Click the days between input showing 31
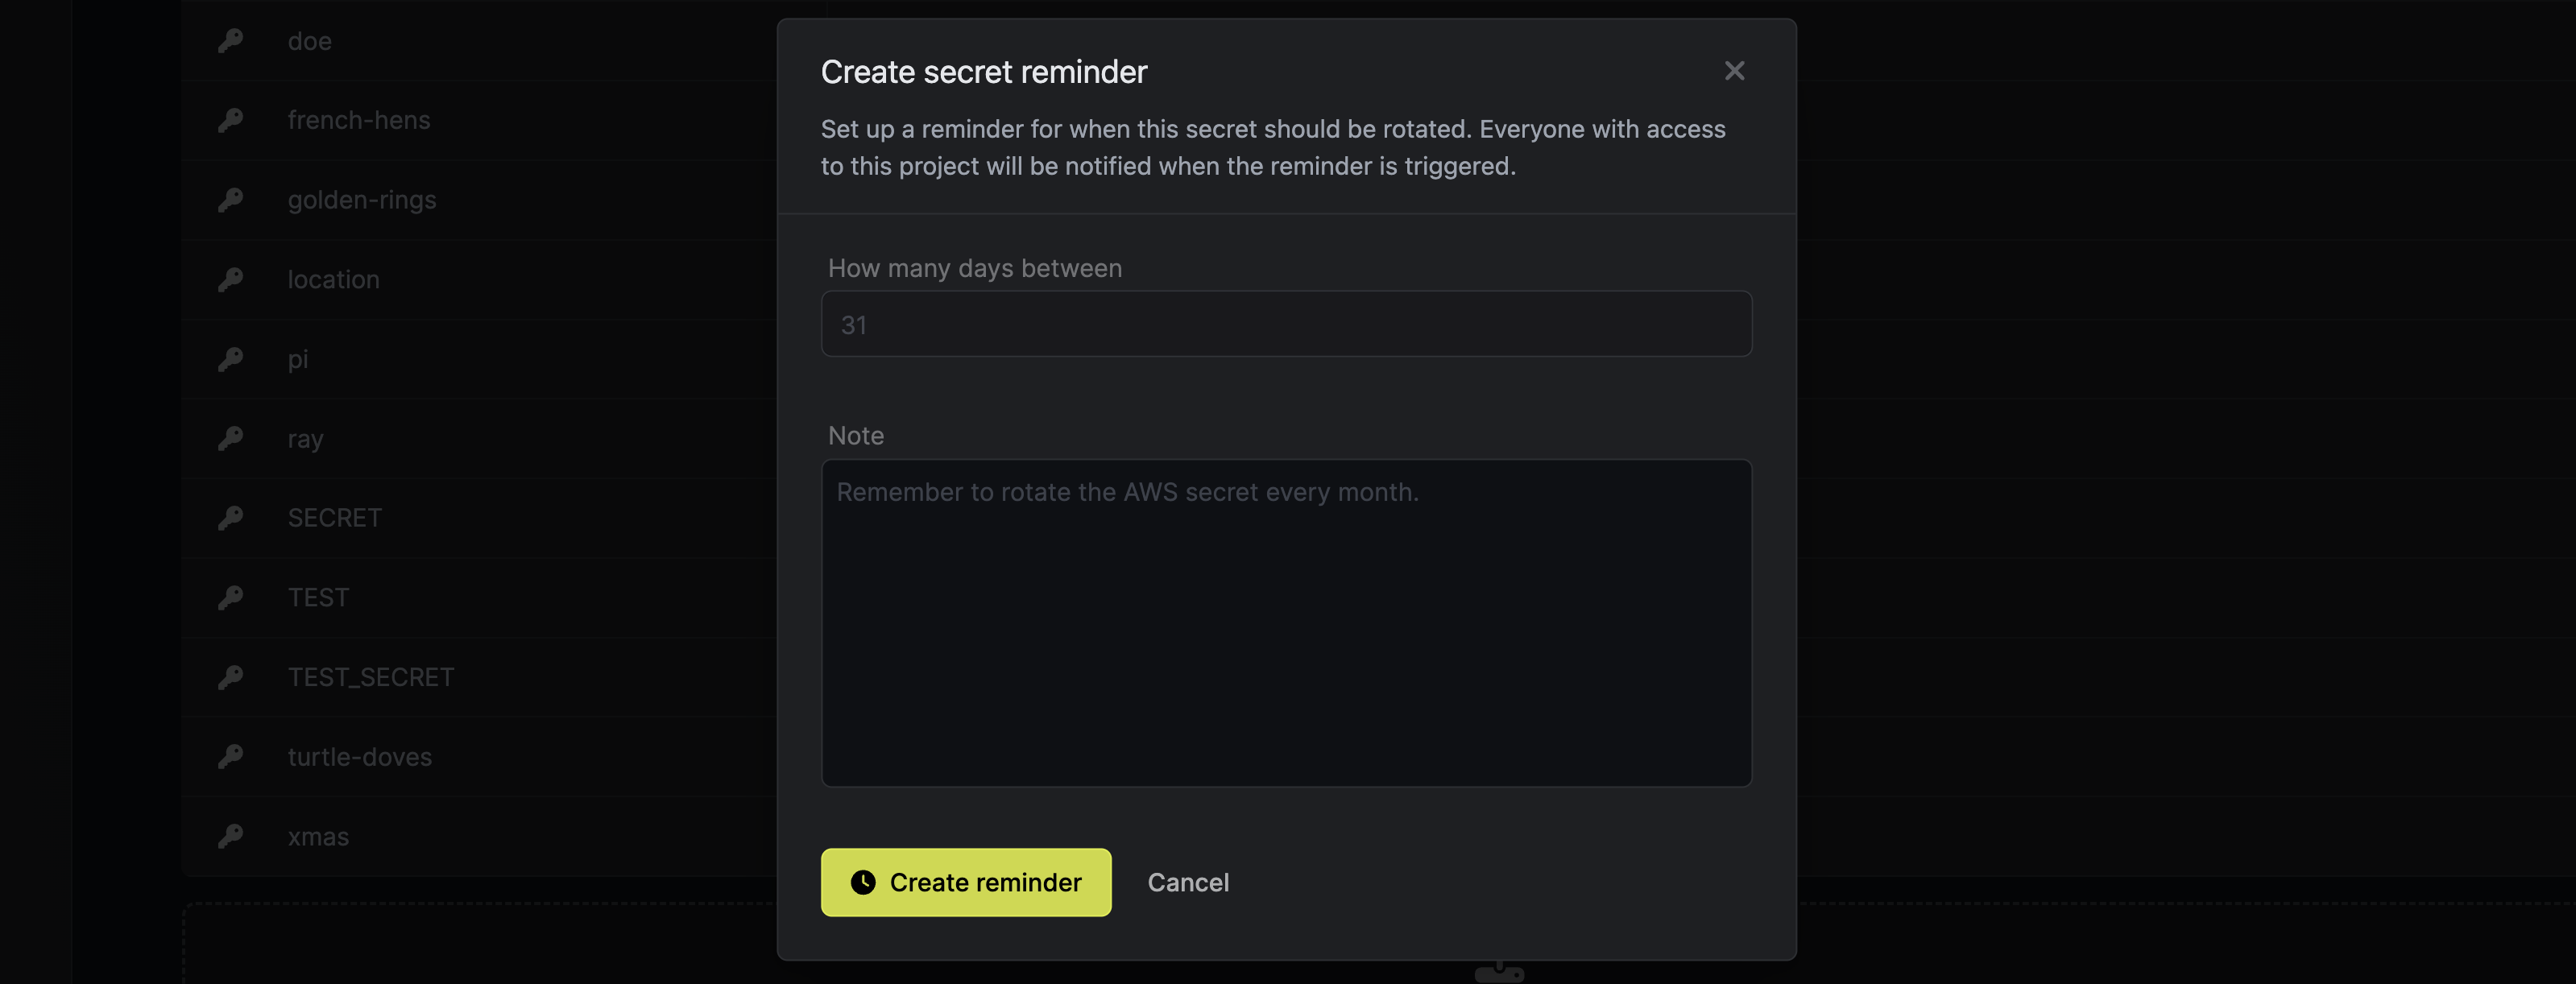Image resolution: width=2576 pixels, height=984 pixels. tap(1286, 324)
